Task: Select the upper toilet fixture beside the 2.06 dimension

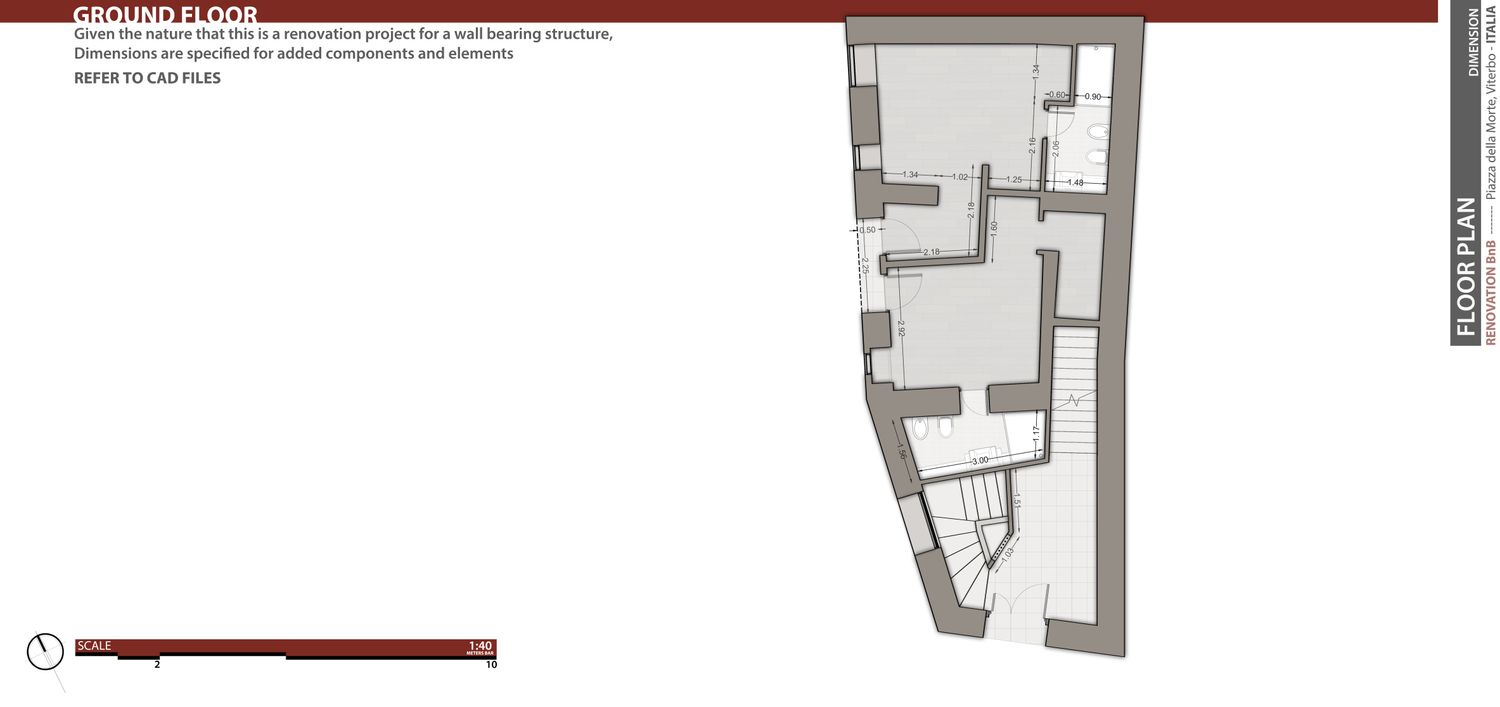Action: (1096, 132)
